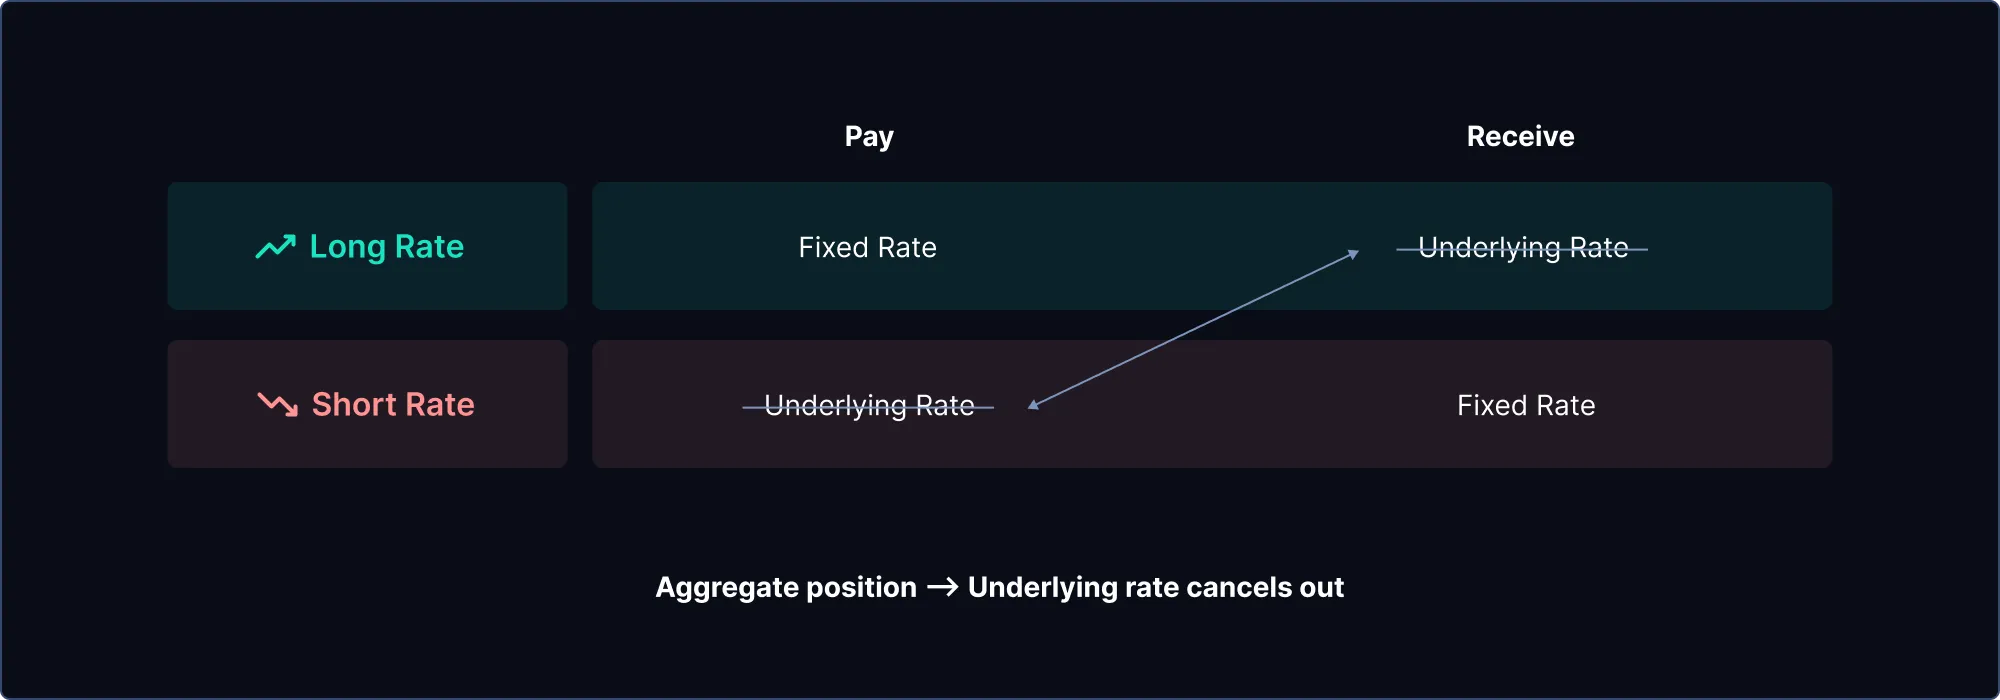Click the word 'Short' in the red label
This screenshot has height=700, width=2000.
pos(354,405)
